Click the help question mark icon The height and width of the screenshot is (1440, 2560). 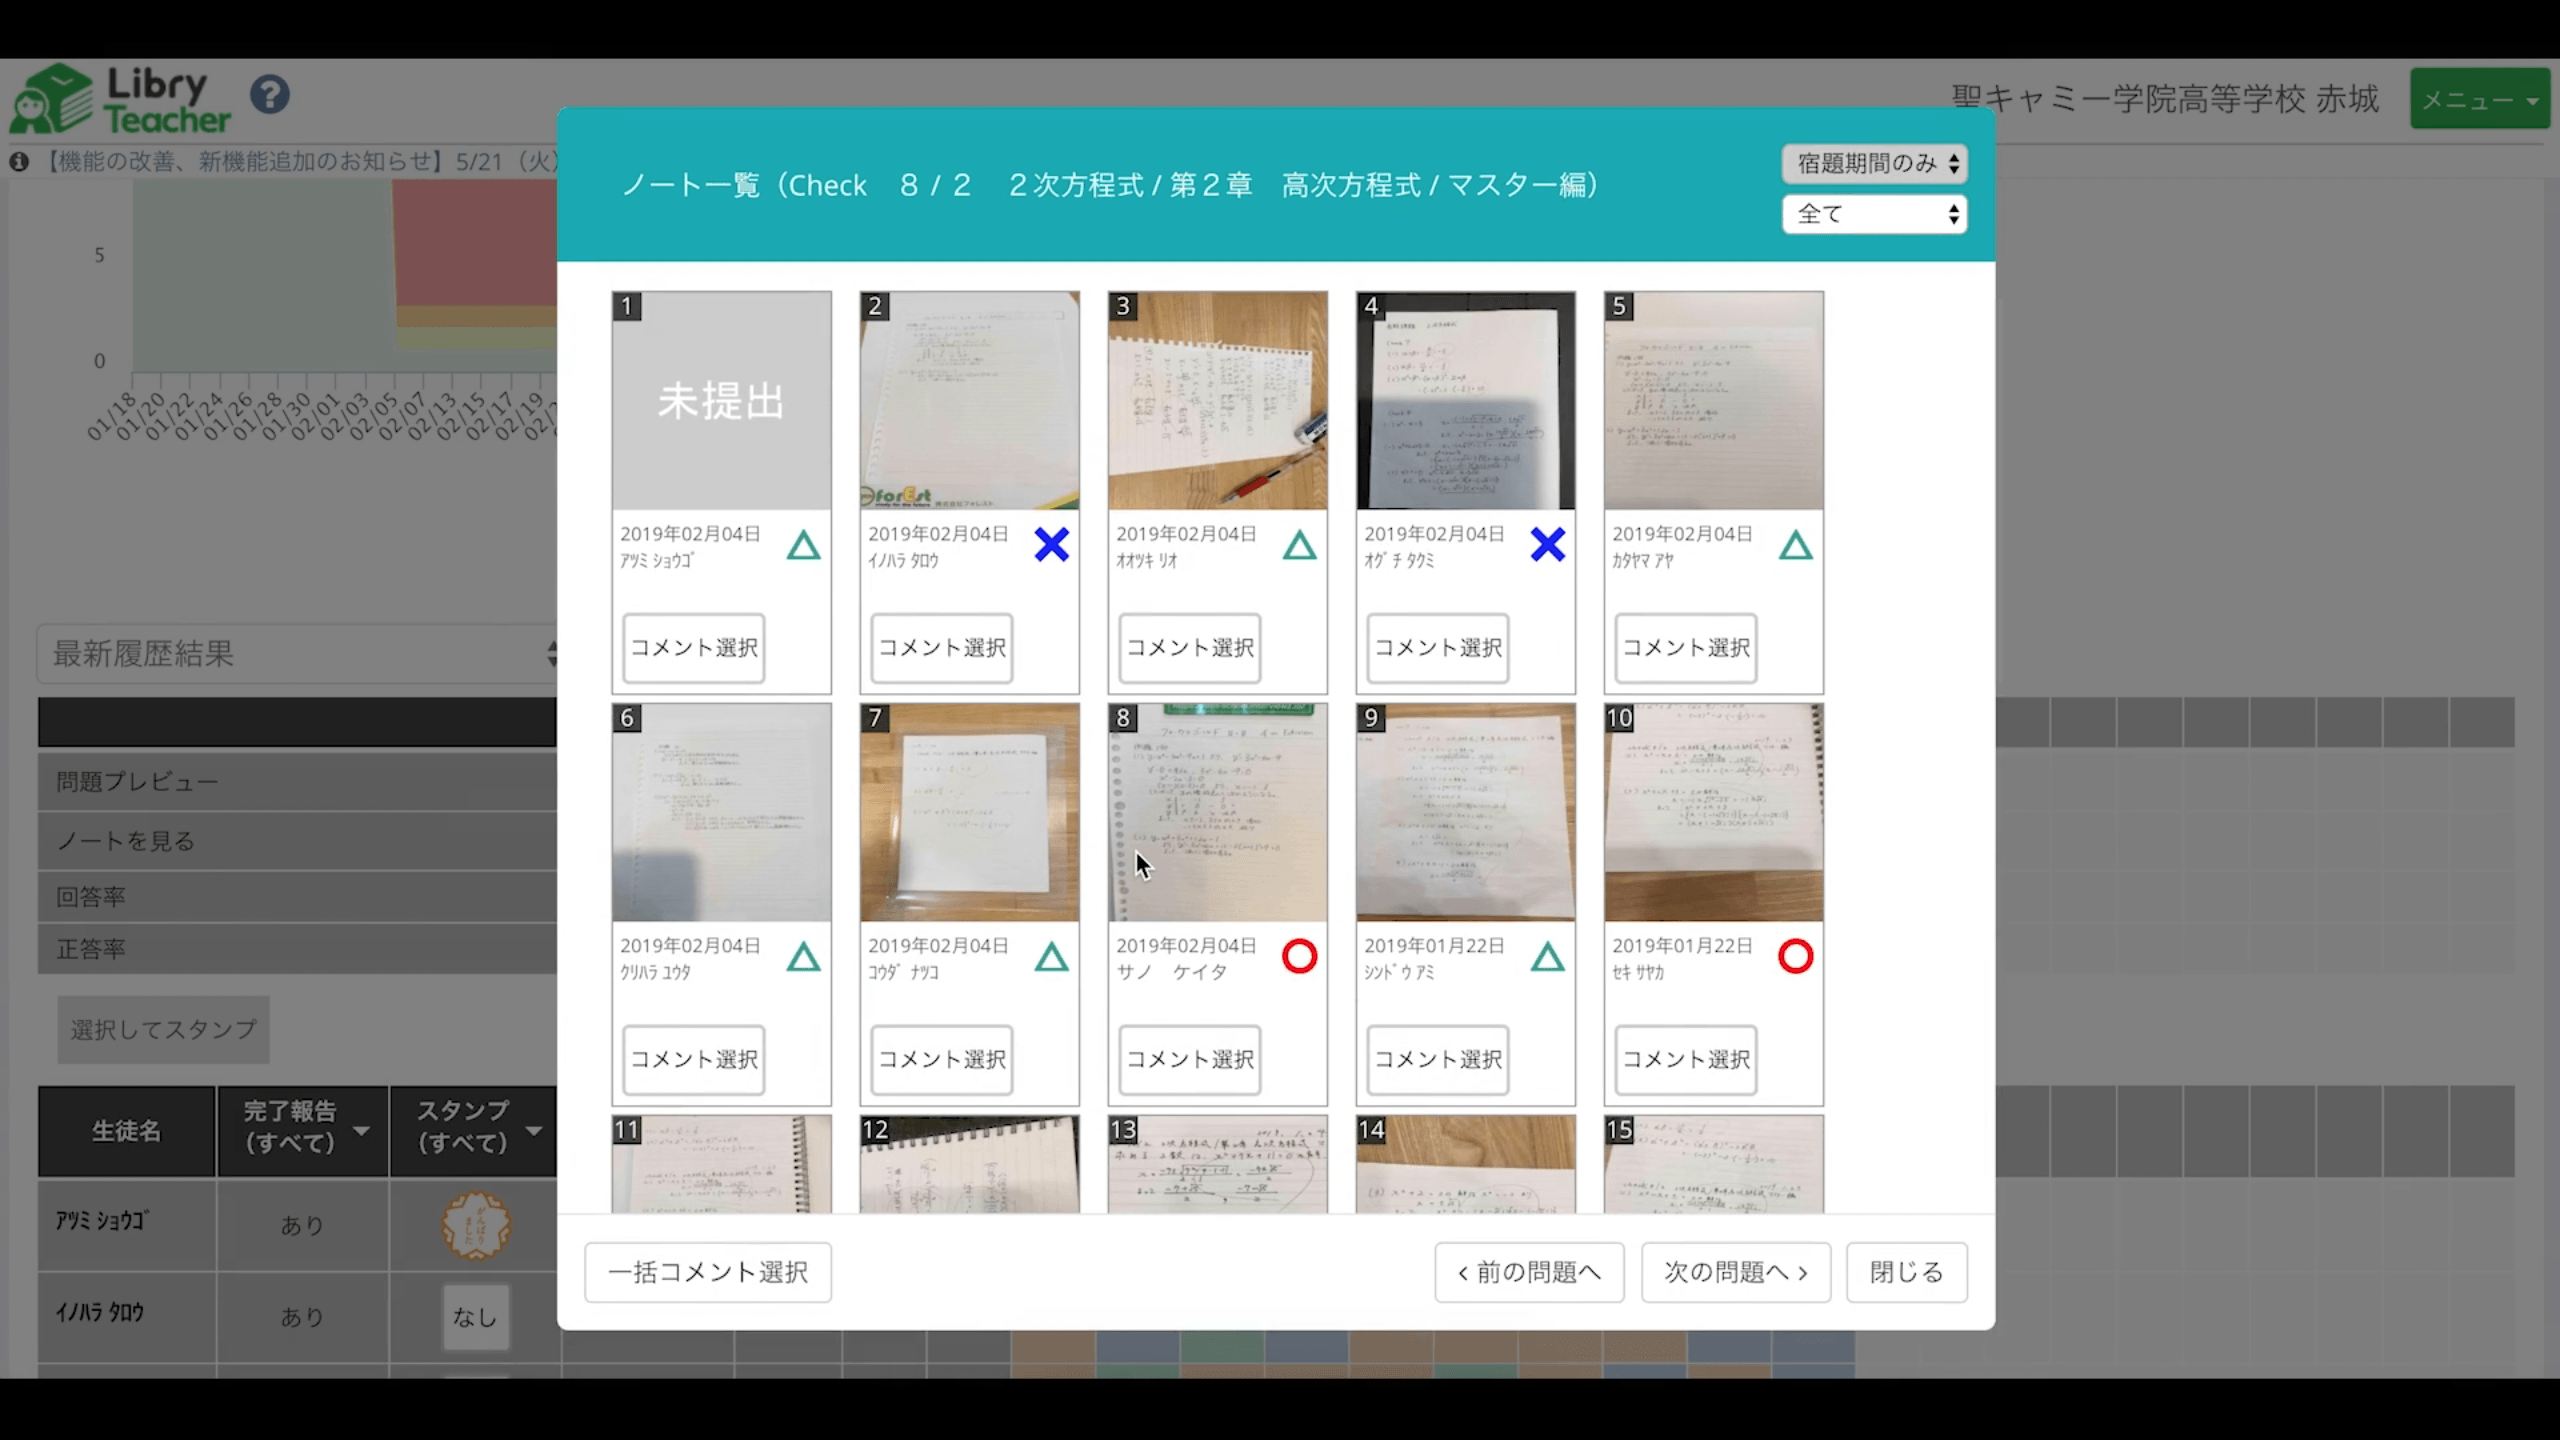pos(270,95)
